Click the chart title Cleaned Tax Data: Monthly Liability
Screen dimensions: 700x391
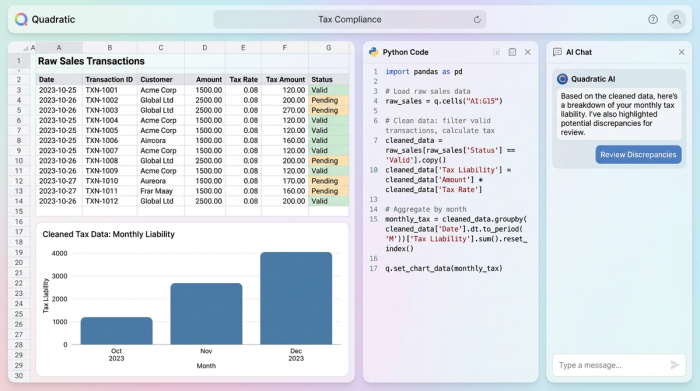point(108,234)
